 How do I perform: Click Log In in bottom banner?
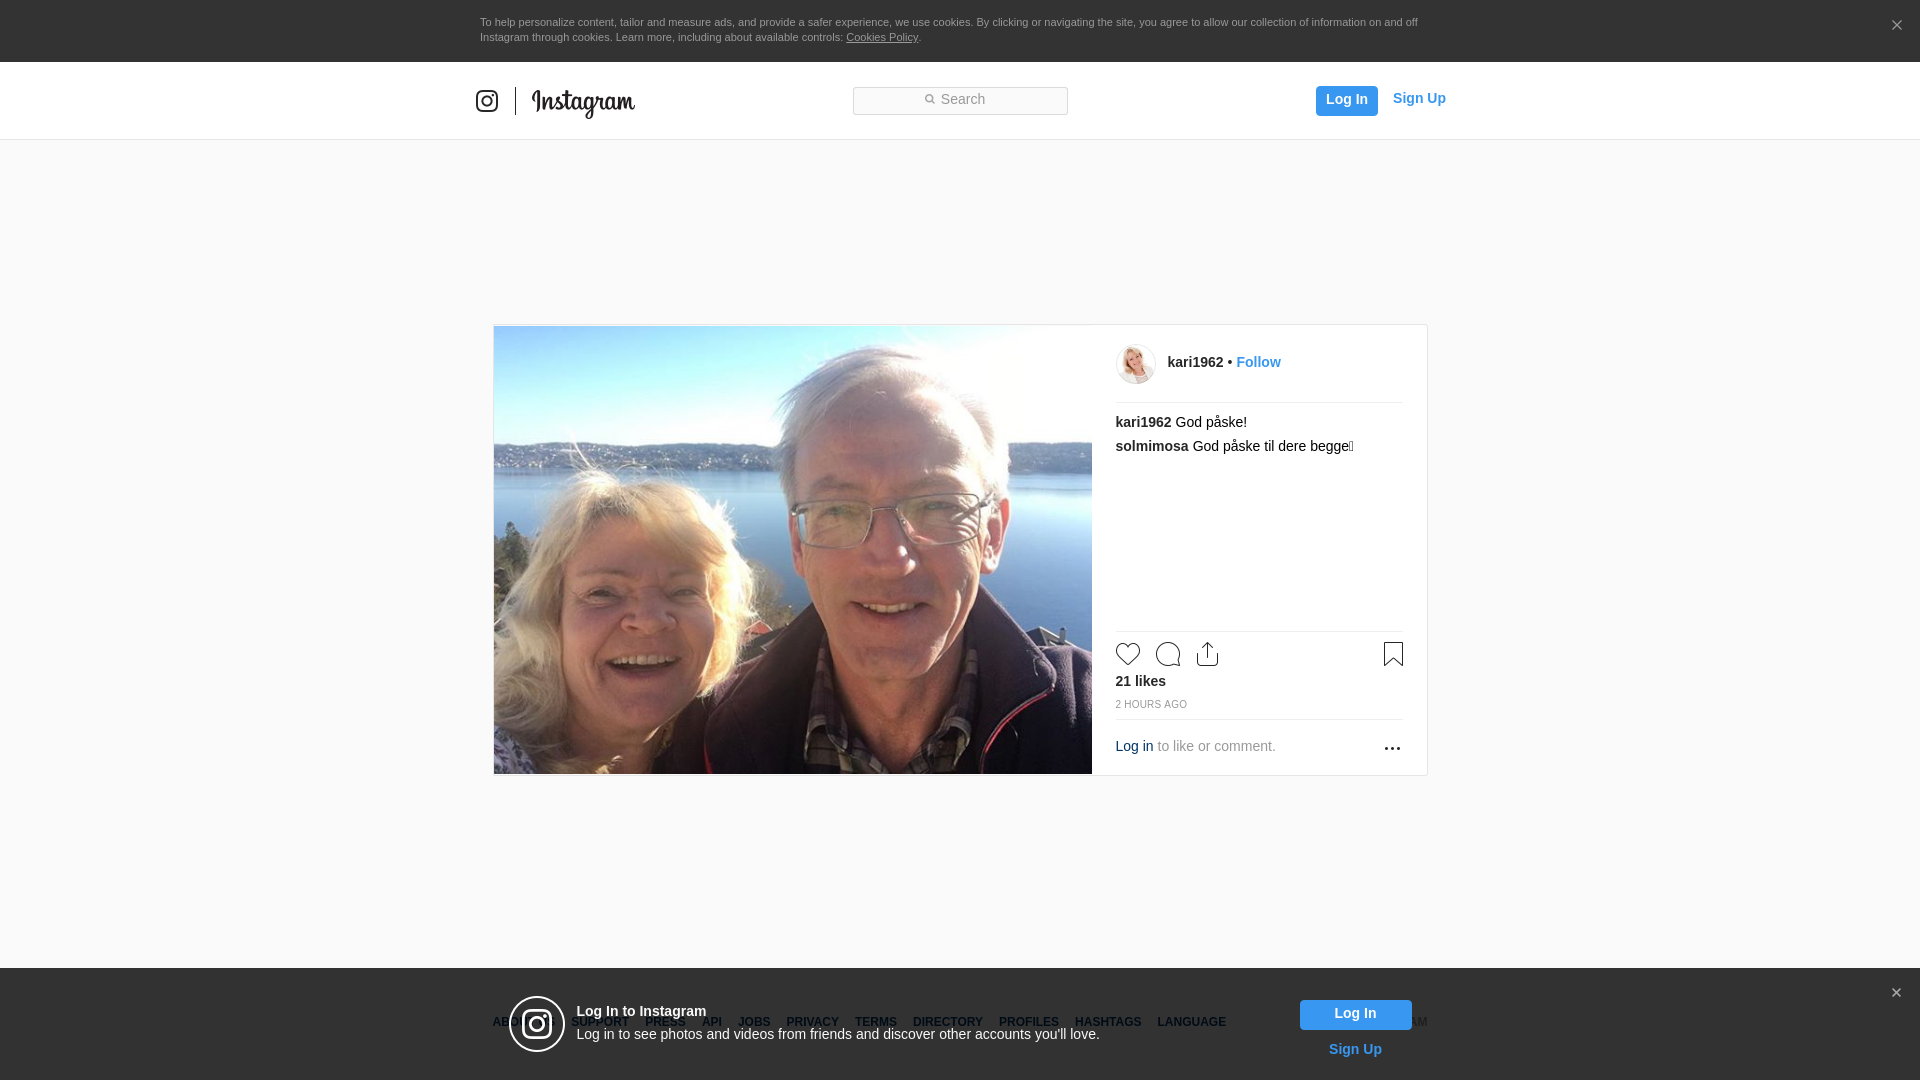1355,1014
